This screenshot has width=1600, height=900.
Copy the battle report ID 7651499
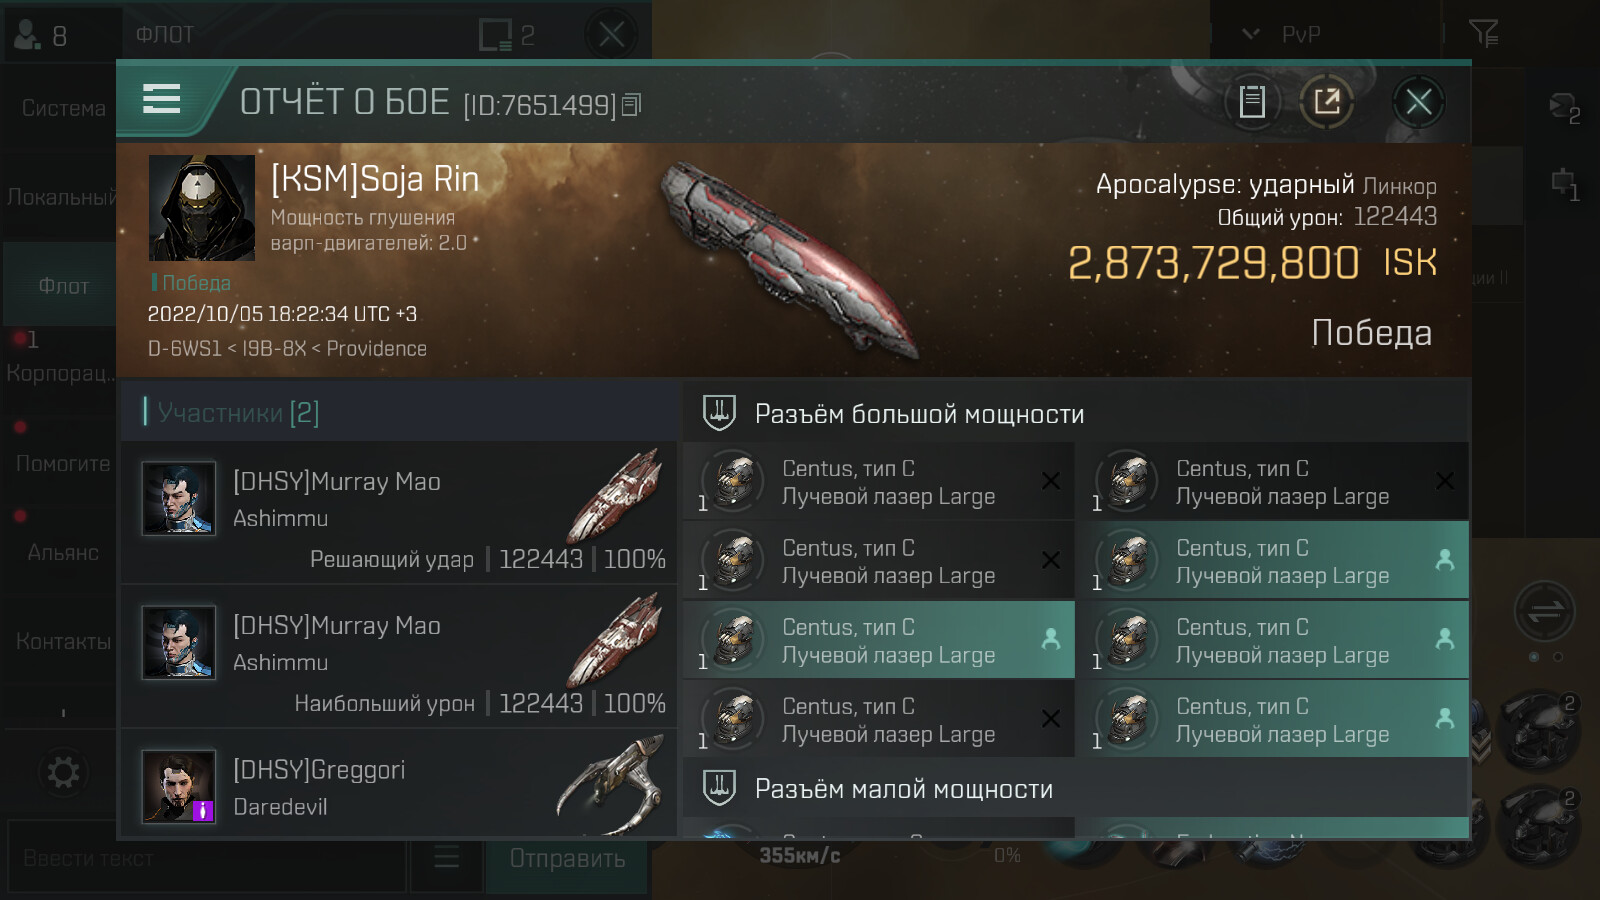[631, 104]
